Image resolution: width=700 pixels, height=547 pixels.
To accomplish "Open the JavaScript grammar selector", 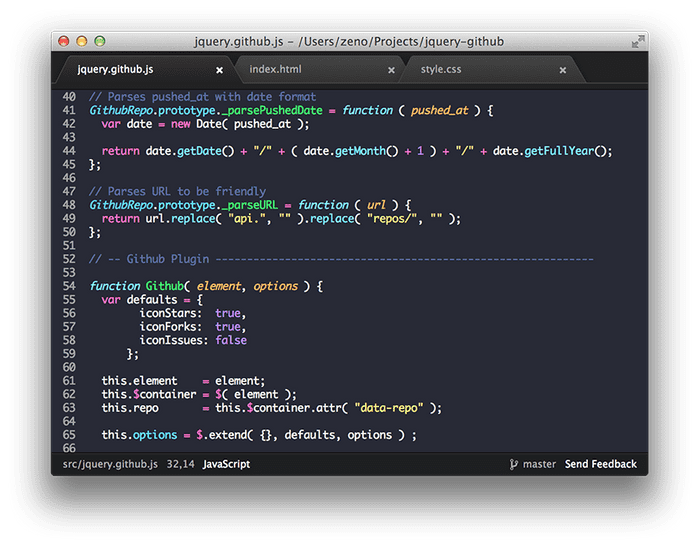I will 226,464.
